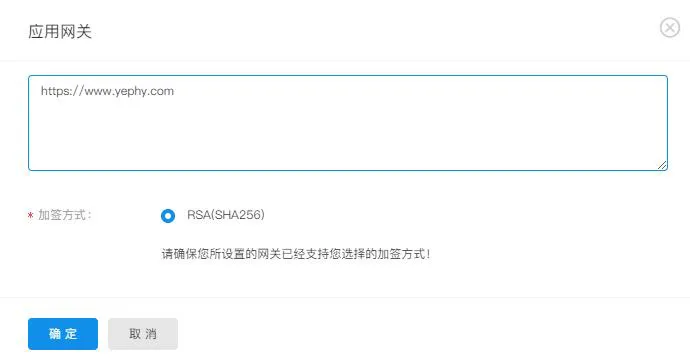This screenshot has width=690, height=360.
Task: Confirm with the blue 确定 button
Action: pyautogui.click(x=63, y=334)
